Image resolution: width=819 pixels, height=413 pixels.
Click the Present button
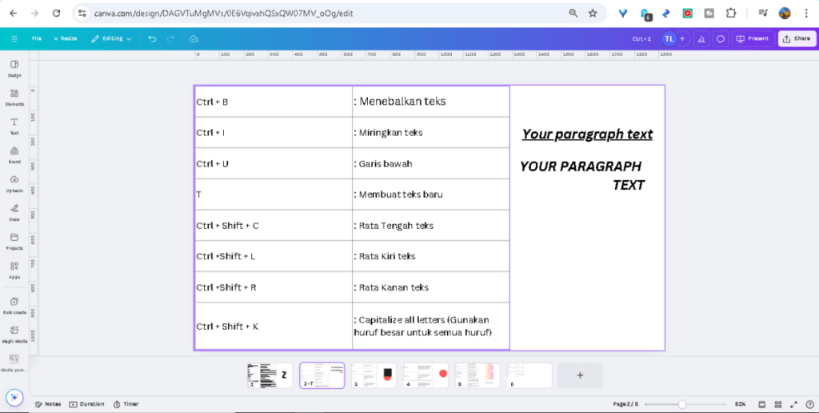click(753, 39)
